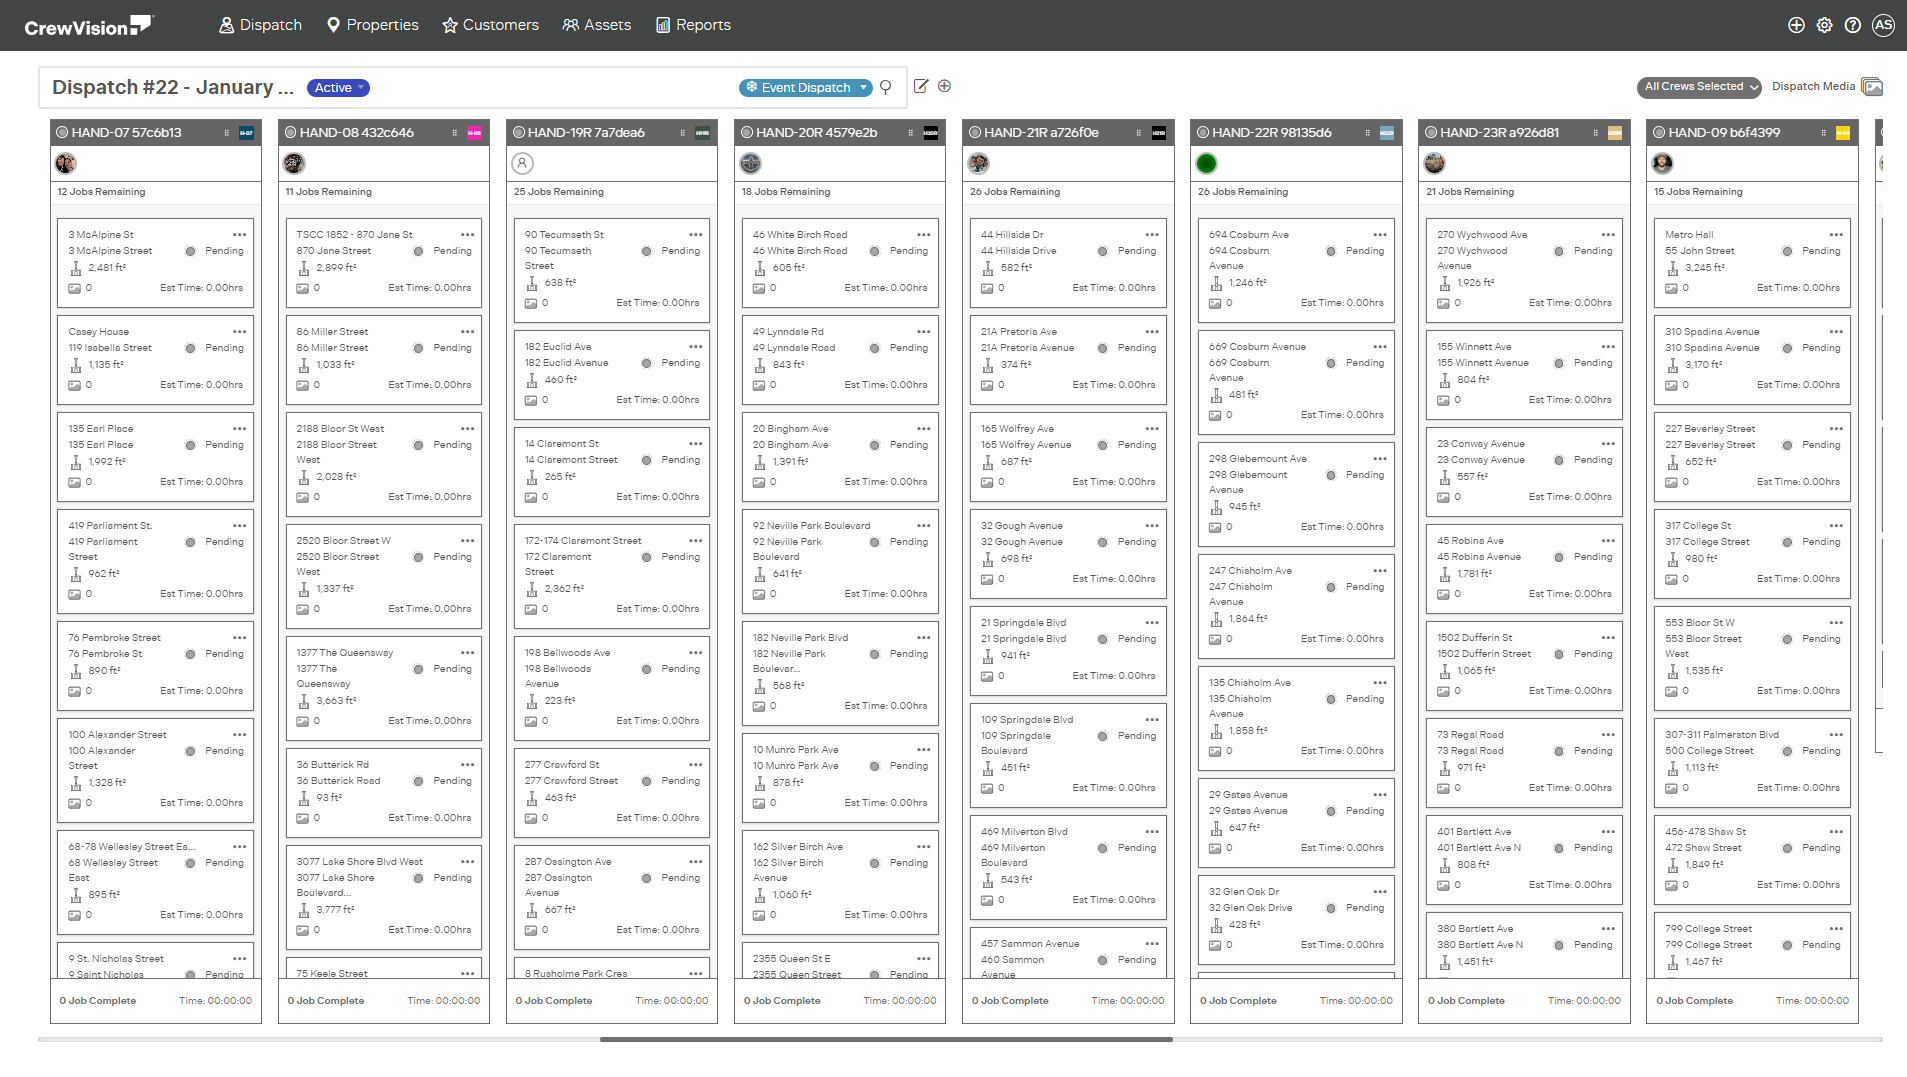Open options menu on 86 Miller Street card
Image resolution: width=1907 pixels, height=1077 pixels.
pos(467,332)
